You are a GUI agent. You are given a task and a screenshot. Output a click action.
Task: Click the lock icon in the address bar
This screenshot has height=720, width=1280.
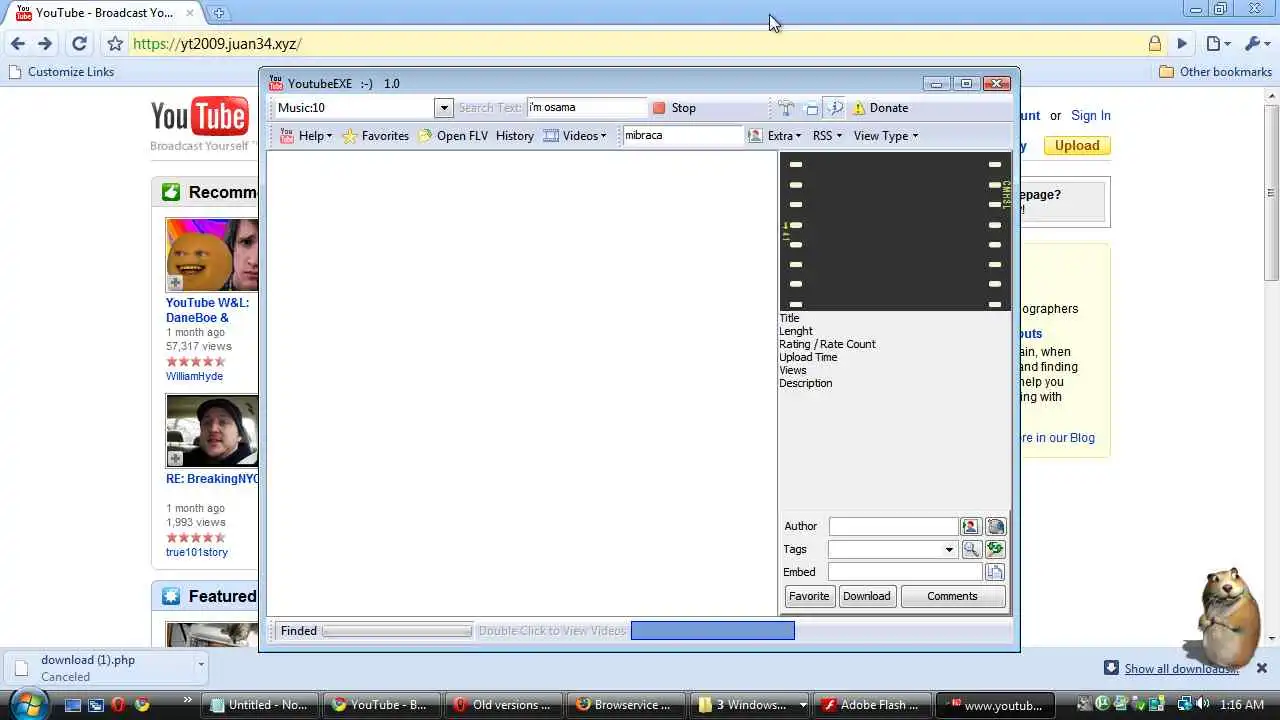1155,44
